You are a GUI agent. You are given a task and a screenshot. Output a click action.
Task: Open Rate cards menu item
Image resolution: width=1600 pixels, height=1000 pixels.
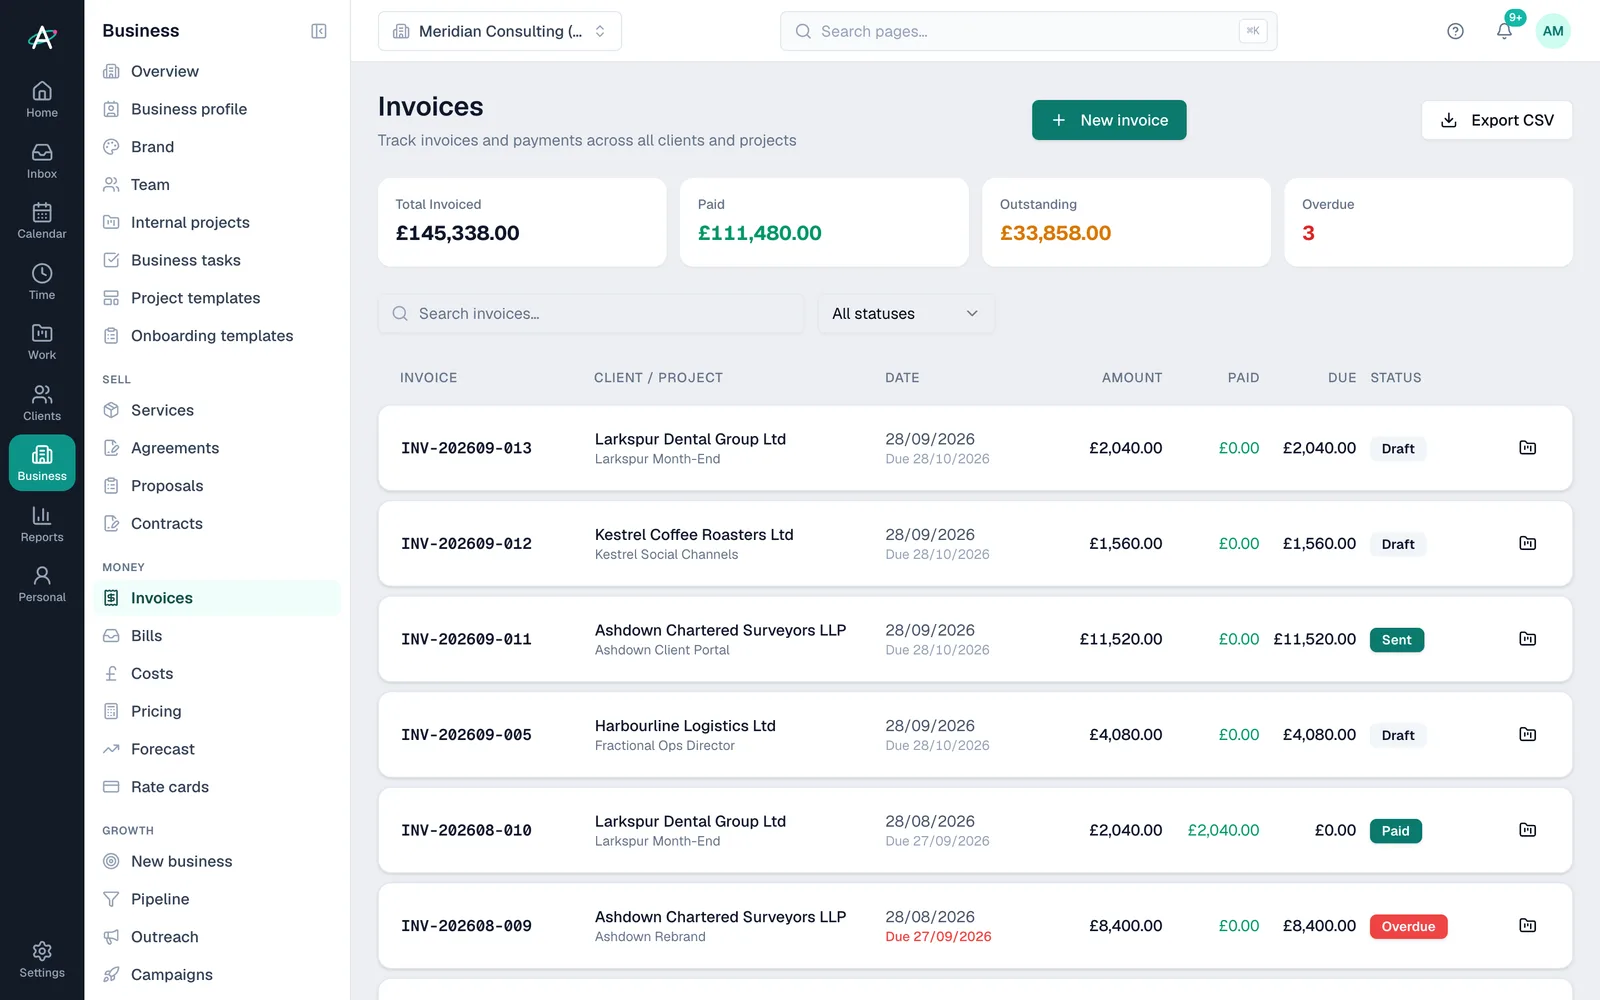pos(217,787)
